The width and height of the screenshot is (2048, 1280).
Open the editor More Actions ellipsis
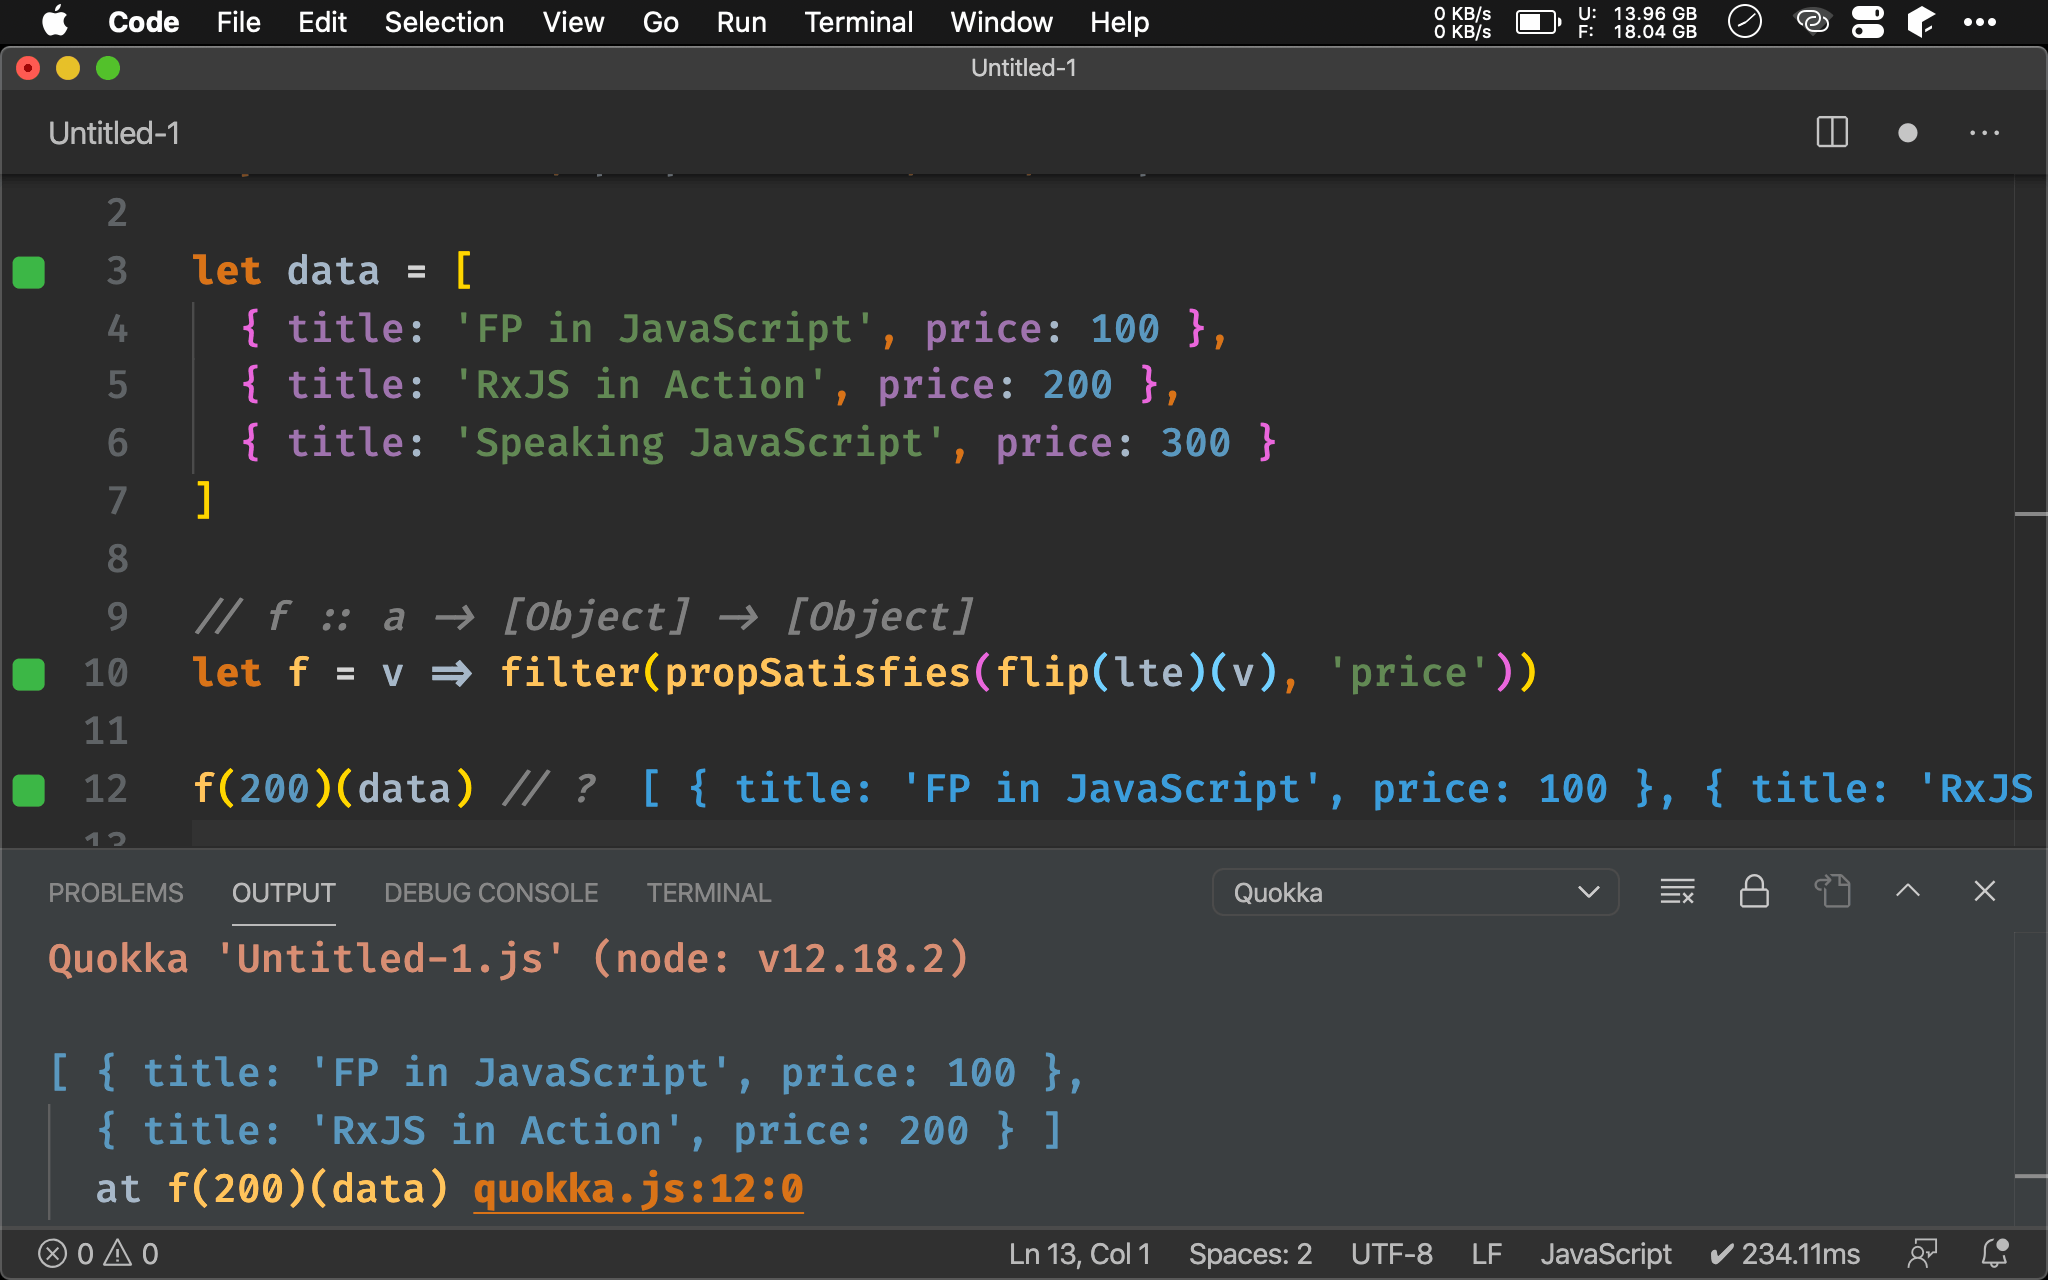1984,132
